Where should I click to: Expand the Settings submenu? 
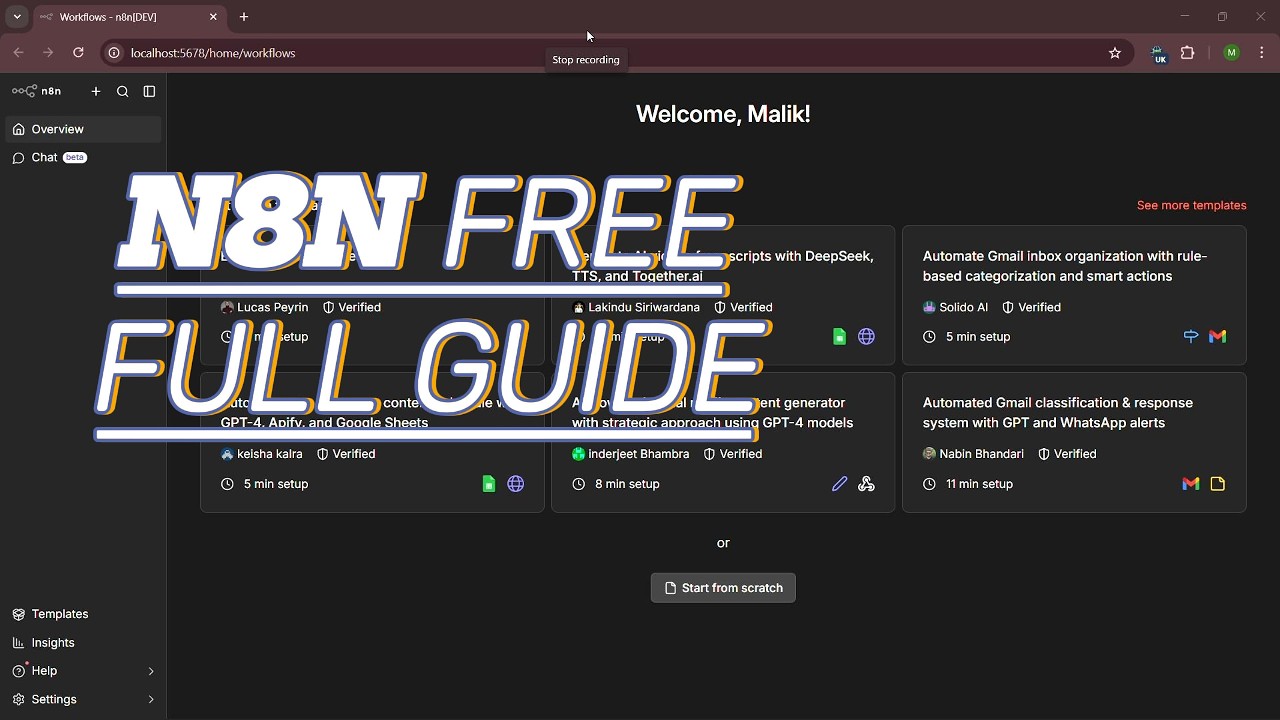click(x=83, y=699)
